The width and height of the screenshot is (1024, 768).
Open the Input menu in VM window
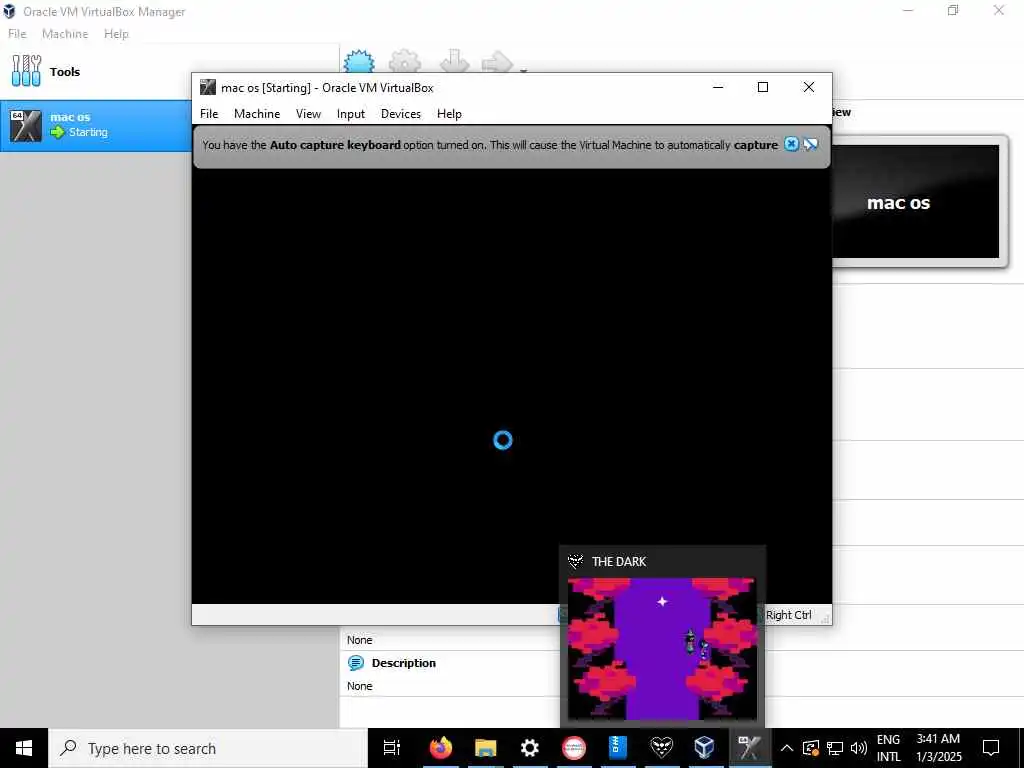[x=351, y=114]
